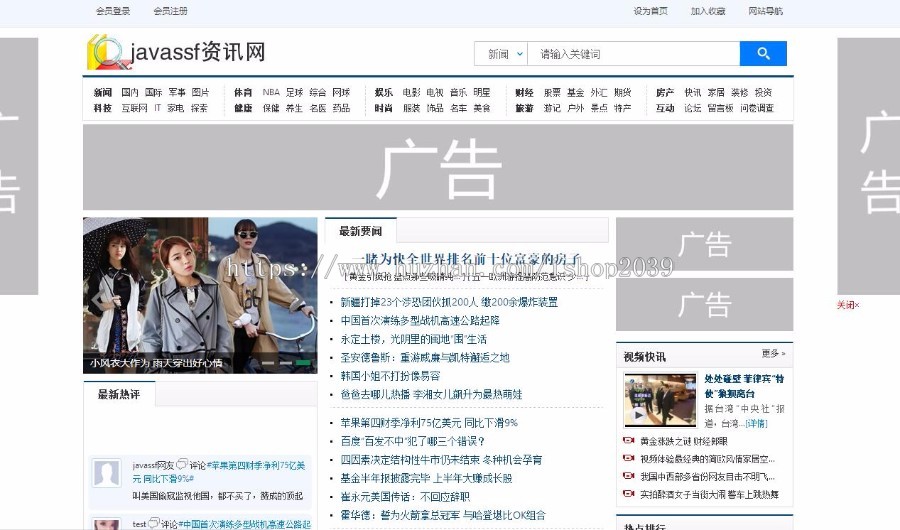The height and width of the screenshot is (530, 900).
Task: Open article 霍华德 誓为火箭拿总冠军
Action: pos(443,514)
